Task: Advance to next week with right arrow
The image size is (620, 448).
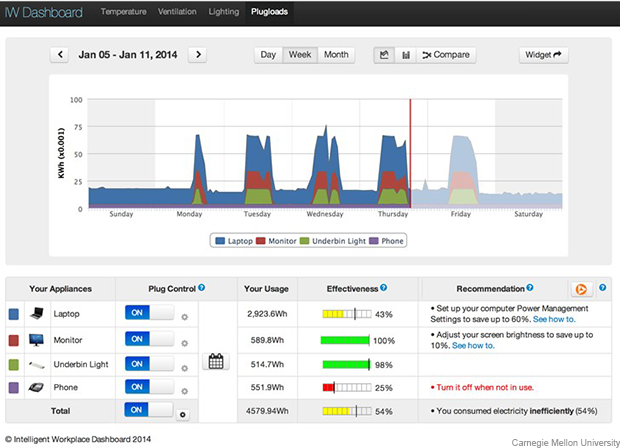Action: pyautogui.click(x=198, y=55)
